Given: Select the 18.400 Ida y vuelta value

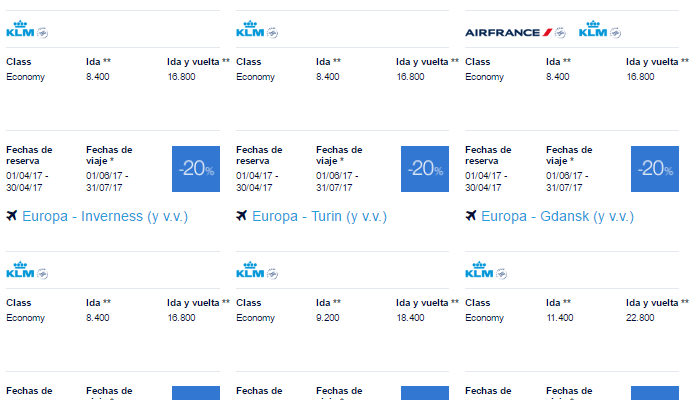Looking at the screenshot, I should click(411, 318).
